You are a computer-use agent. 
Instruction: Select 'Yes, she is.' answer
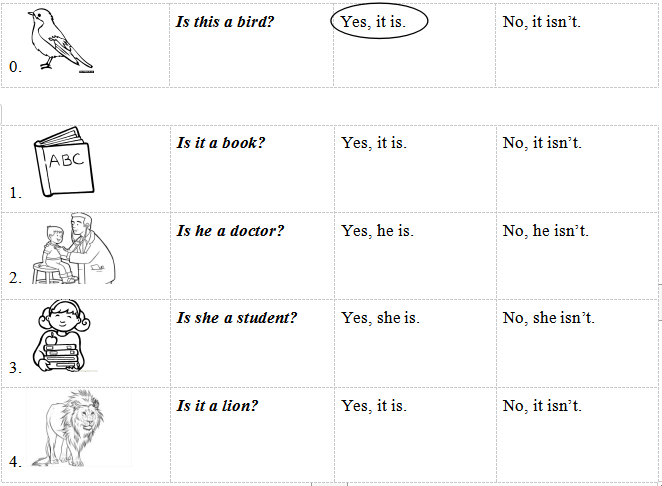pos(380,318)
